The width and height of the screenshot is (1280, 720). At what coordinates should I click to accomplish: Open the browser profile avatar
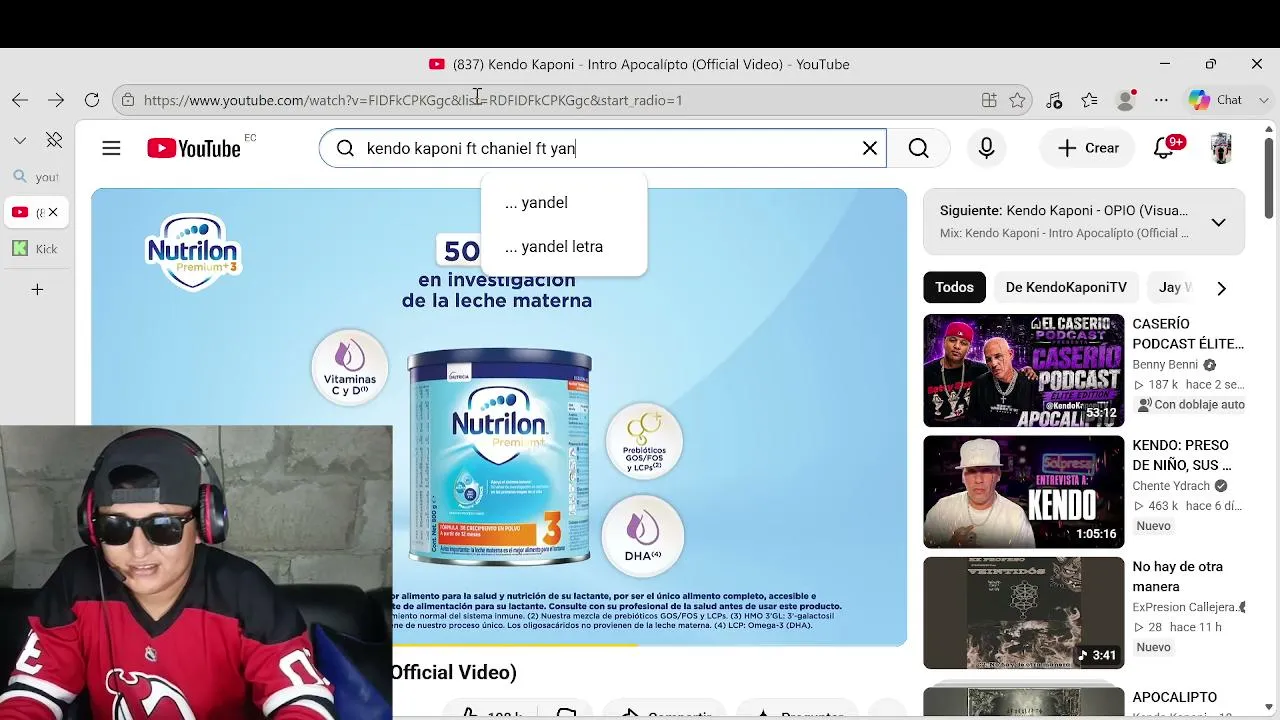1126,100
